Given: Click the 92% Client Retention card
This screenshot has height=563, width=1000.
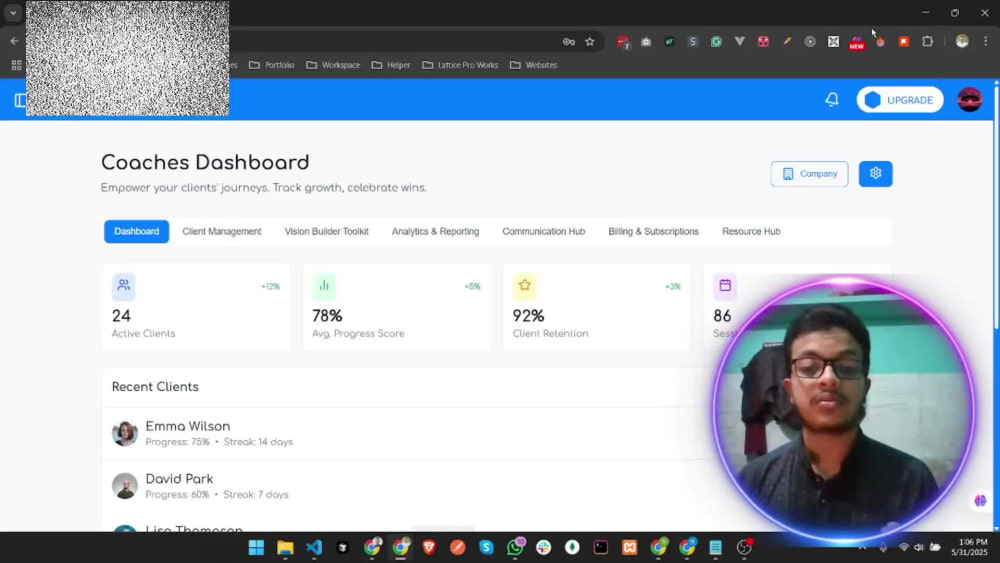Looking at the screenshot, I should (597, 307).
